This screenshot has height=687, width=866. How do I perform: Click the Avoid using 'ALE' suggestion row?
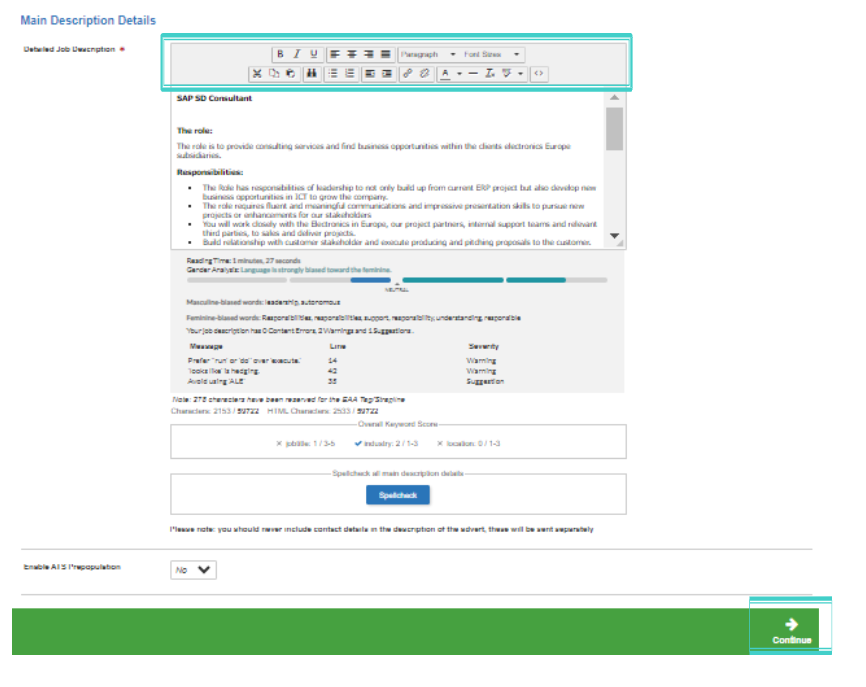(x=346, y=382)
